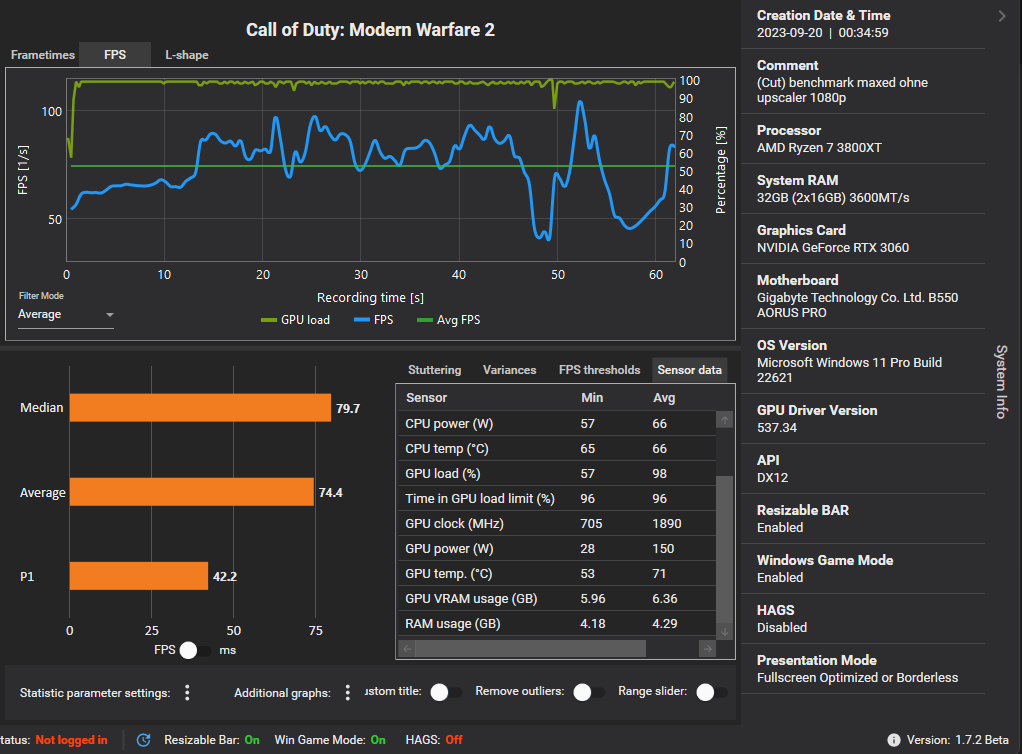The width and height of the screenshot is (1022, 754).
Task: Click the Min column header
Action: click(x=592, y=398)
